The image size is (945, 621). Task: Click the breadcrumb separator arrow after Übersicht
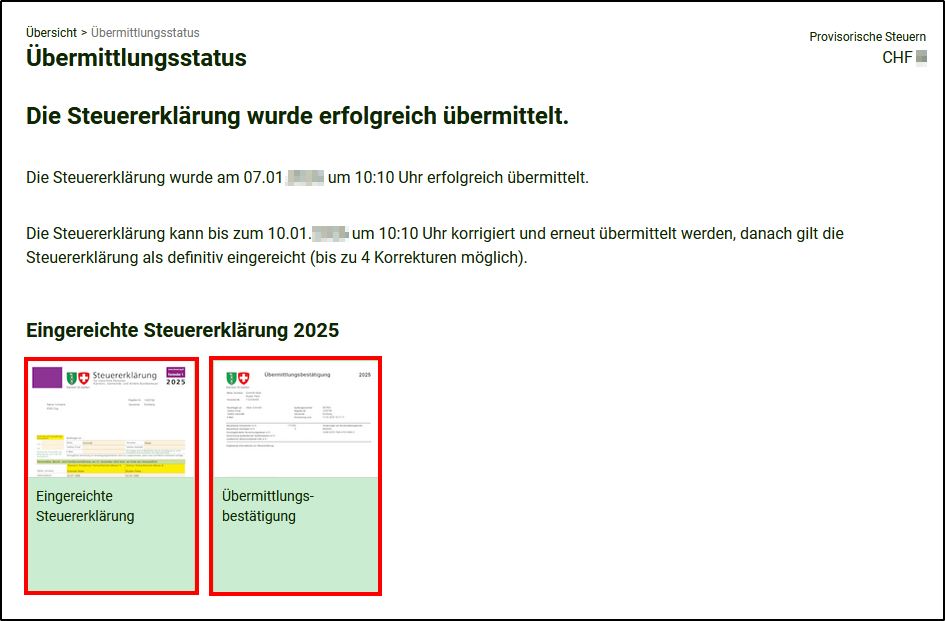pos(84,33)
